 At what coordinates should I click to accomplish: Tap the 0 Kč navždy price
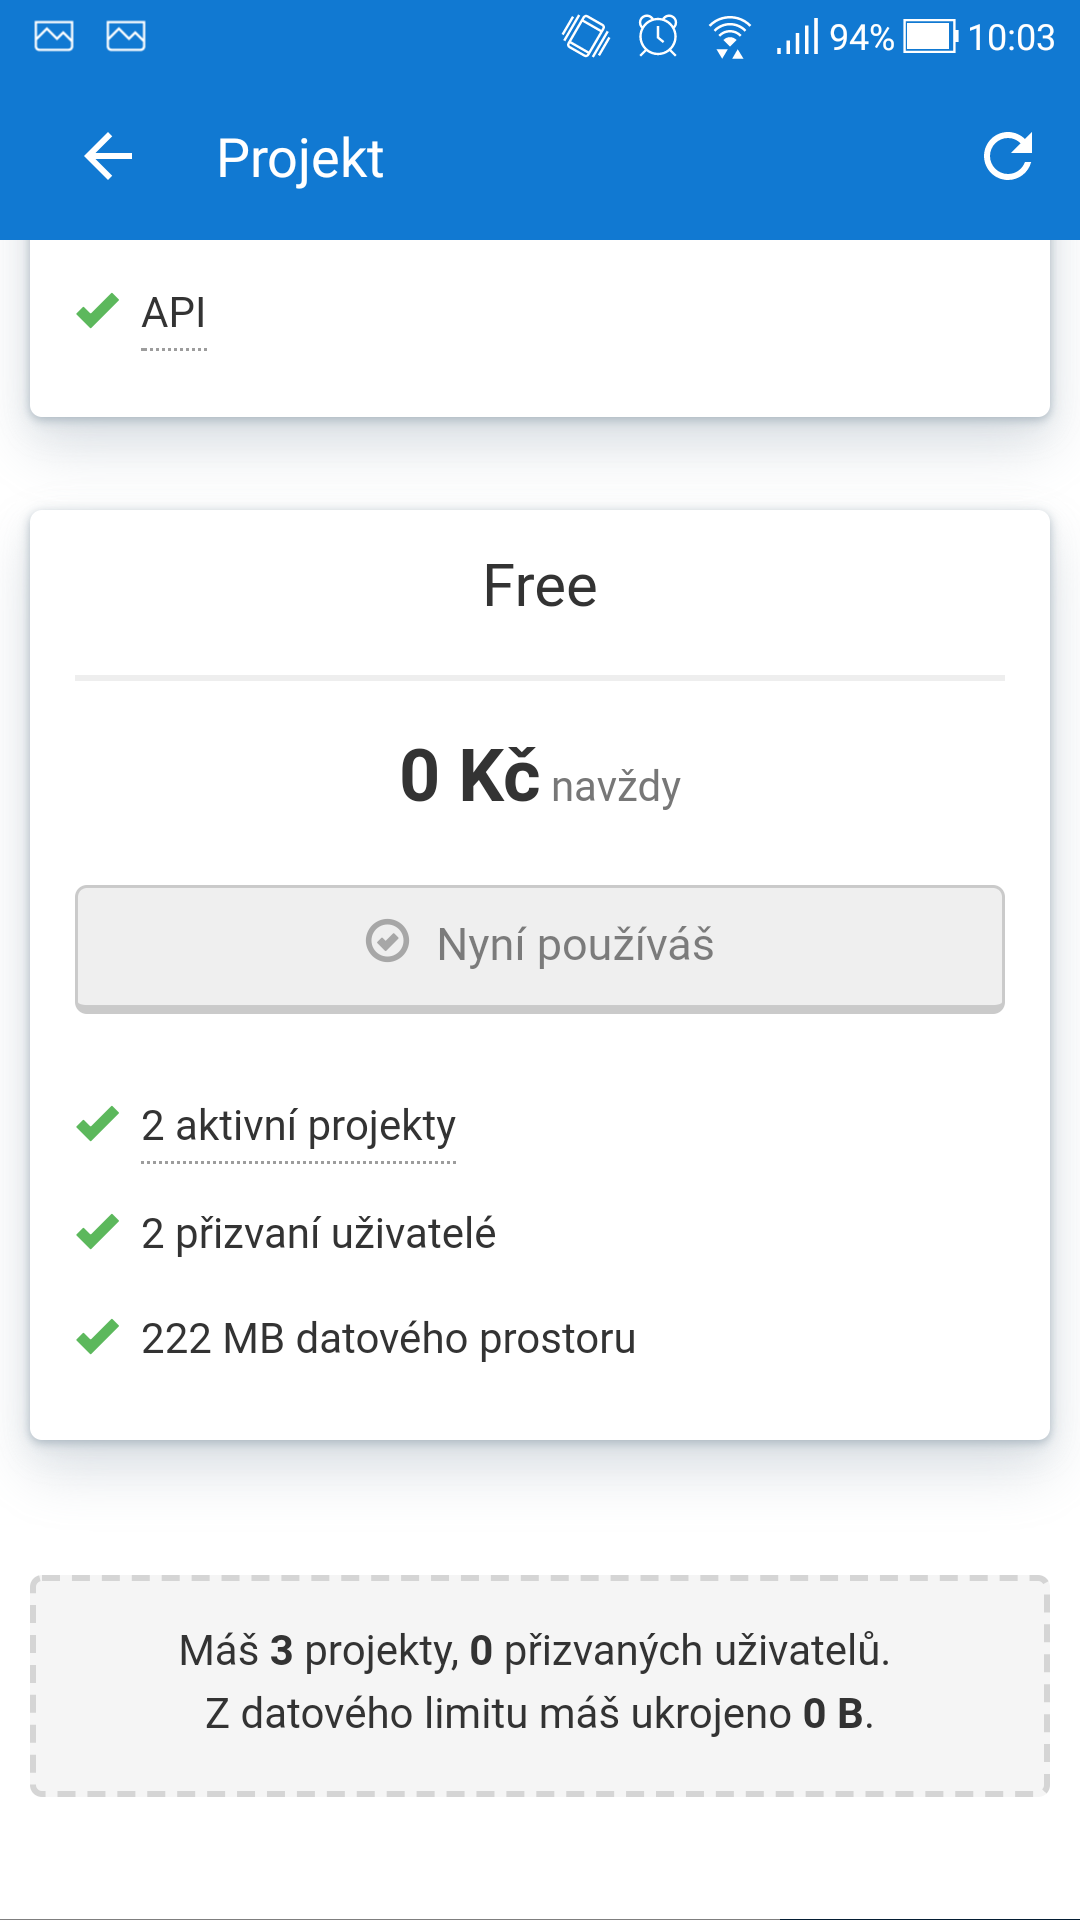coord(540,778)
